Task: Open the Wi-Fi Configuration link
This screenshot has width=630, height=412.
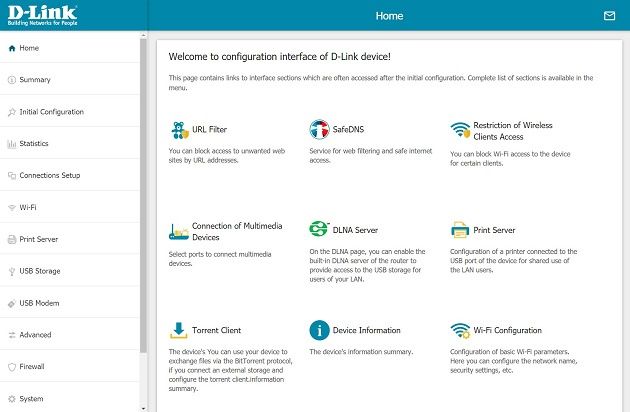Action: click(507, 330)
